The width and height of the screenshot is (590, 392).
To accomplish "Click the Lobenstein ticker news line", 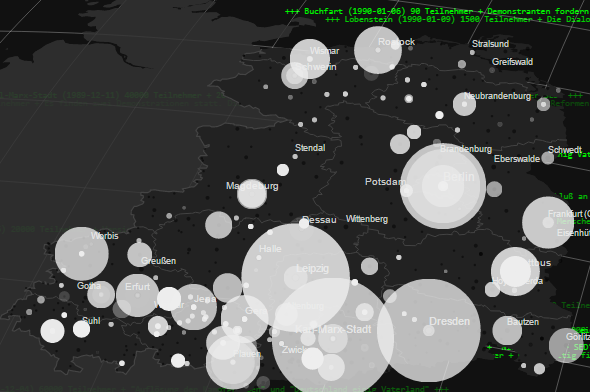I will coord(457,19).
